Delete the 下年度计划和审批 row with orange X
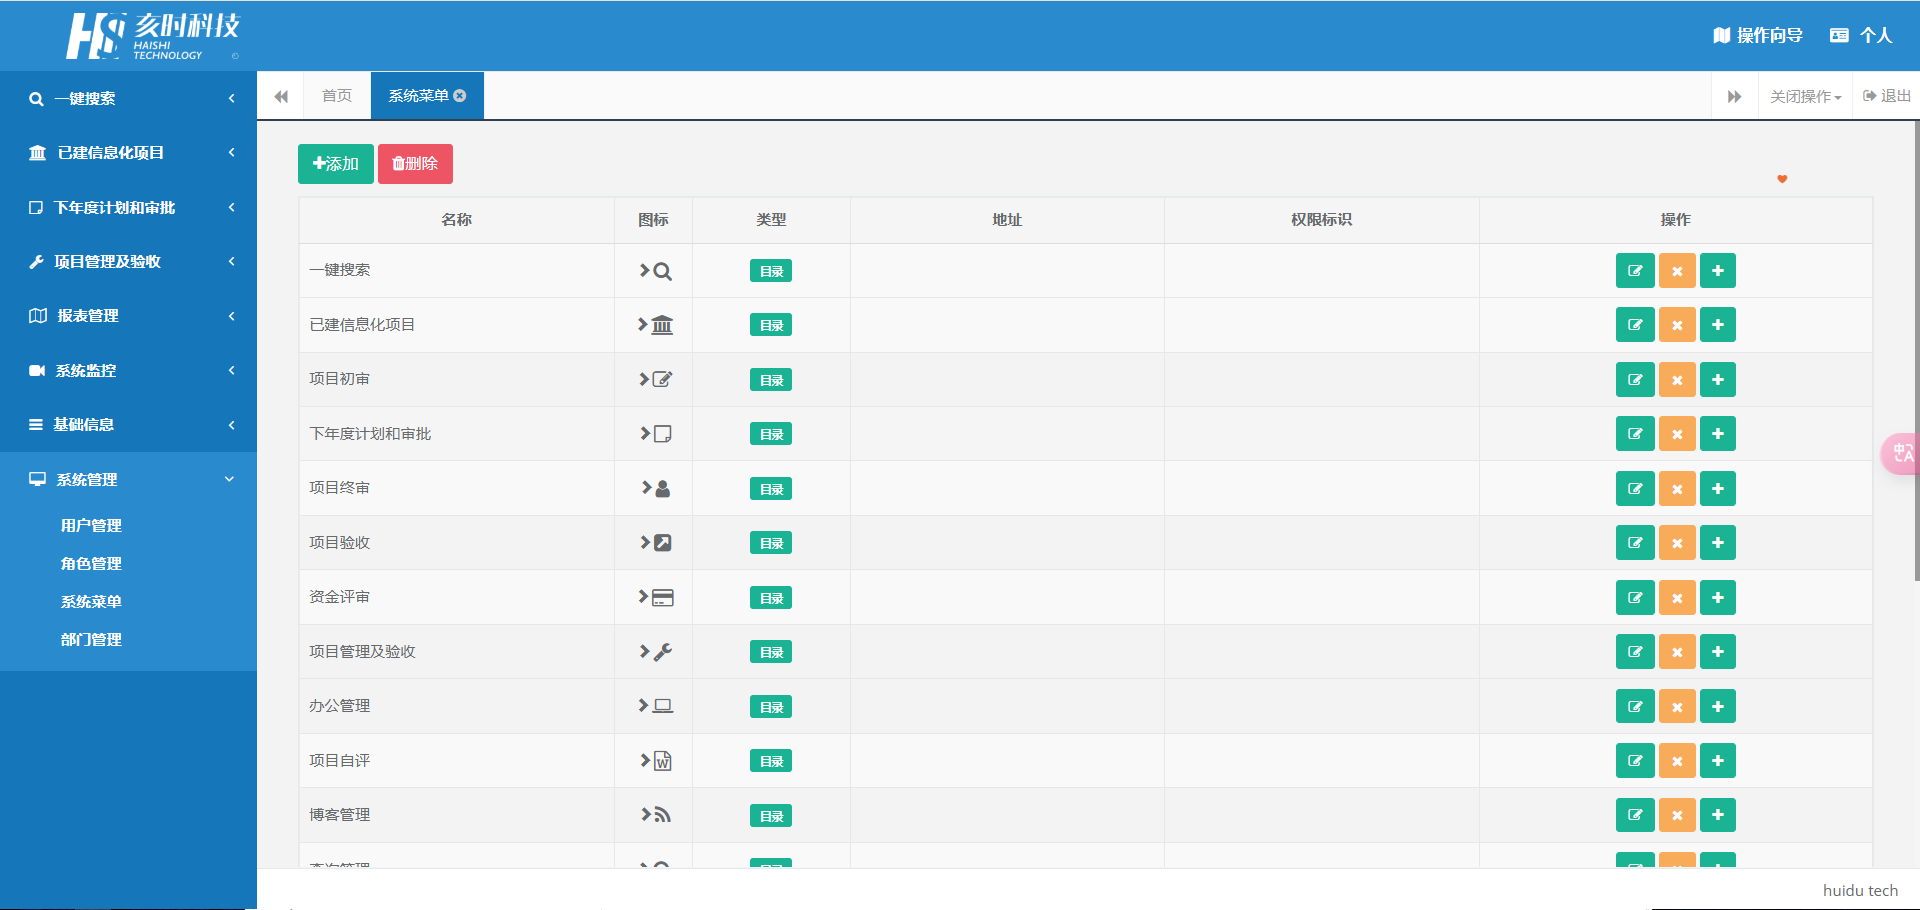The height and width of the screenshot is (910, 1920). tap(1677, 434)
